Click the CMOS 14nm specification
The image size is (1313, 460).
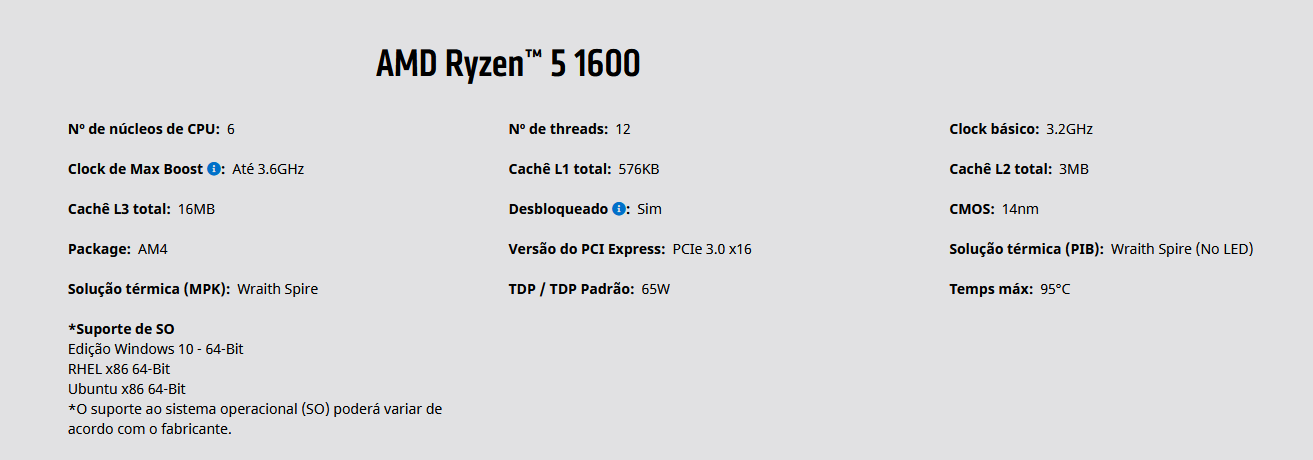[x=995, y=209]
